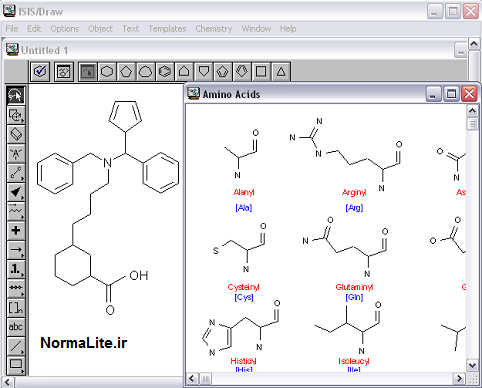Image resolution: width=482 pixels, height=388 pixels.
Task: Open the Options menu
Action: (65, 29)
